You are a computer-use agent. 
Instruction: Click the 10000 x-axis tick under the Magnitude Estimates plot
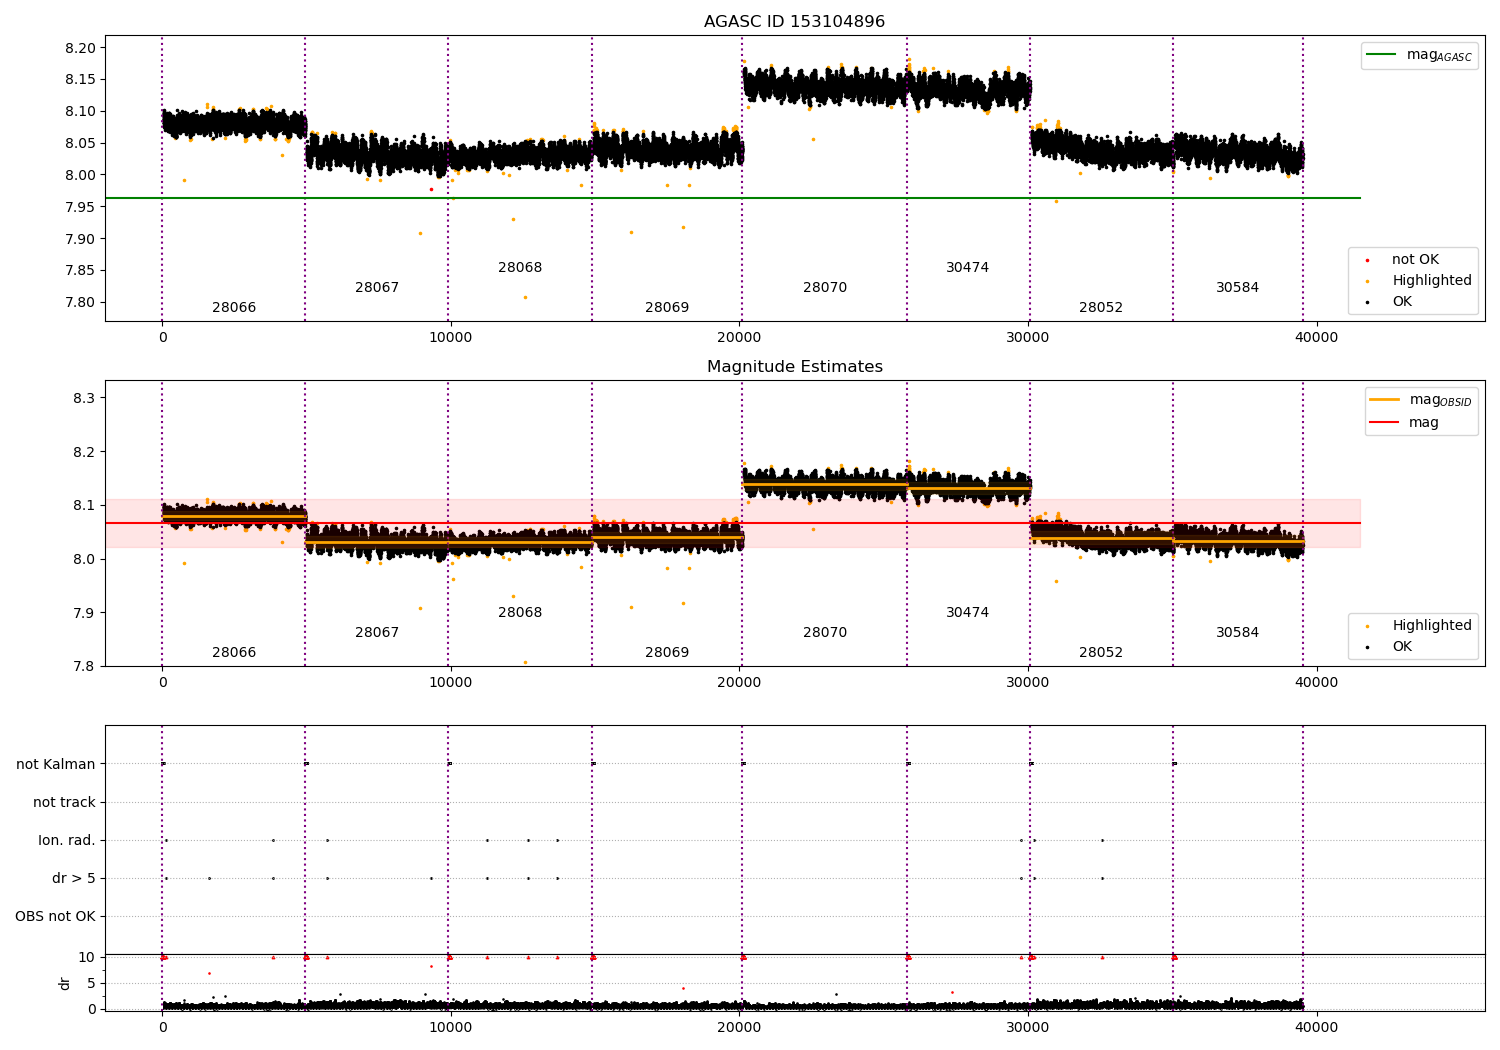pos(451,682)
